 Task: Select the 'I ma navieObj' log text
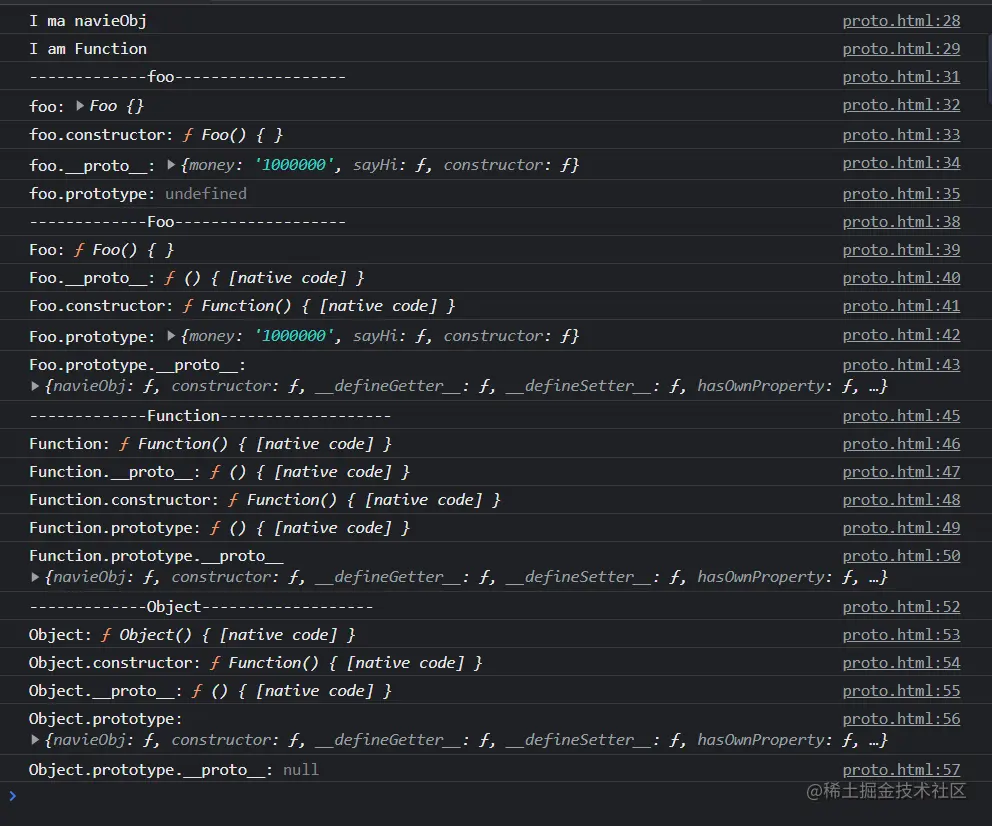coord(88,21)
